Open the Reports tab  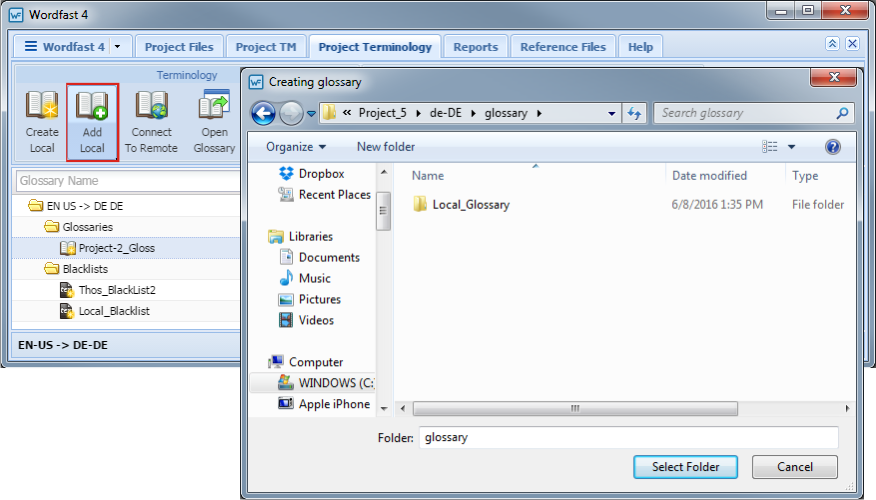(475, 47)
